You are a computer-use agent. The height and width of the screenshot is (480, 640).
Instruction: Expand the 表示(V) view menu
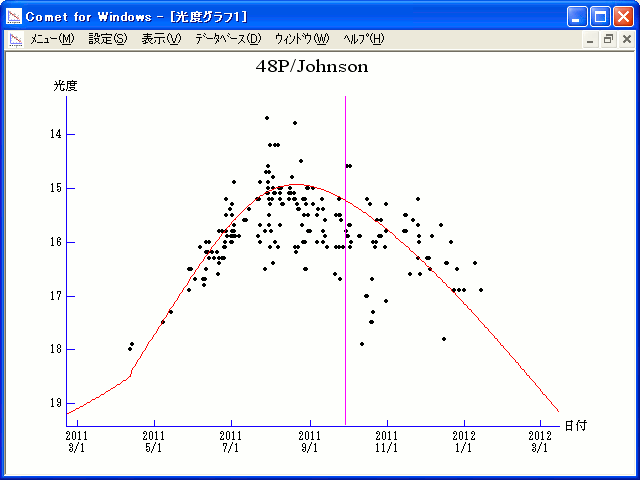click(161, 39)
